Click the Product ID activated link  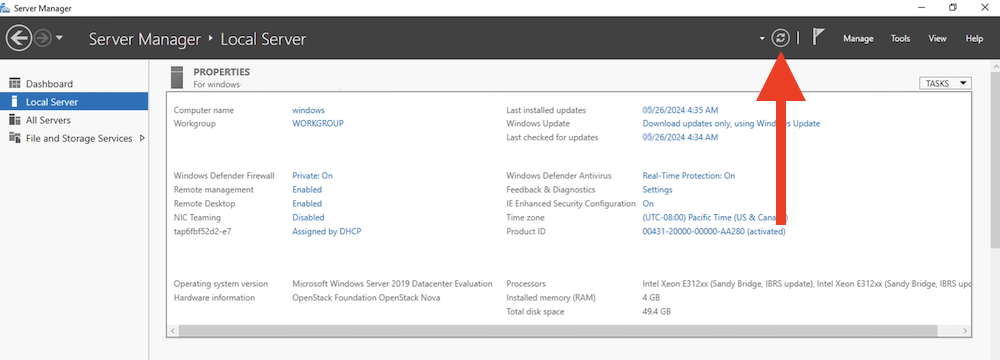pyautogui.click(x=714, y=232)
